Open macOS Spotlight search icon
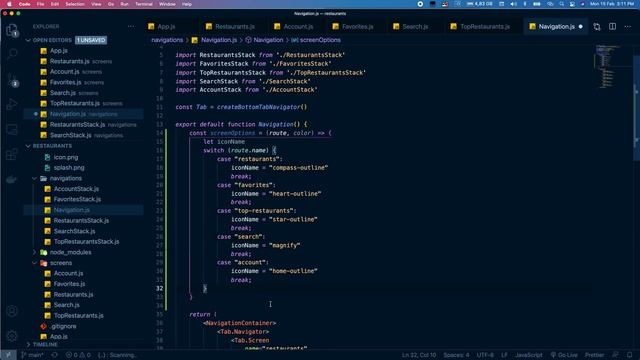 (x=562, y=4)
